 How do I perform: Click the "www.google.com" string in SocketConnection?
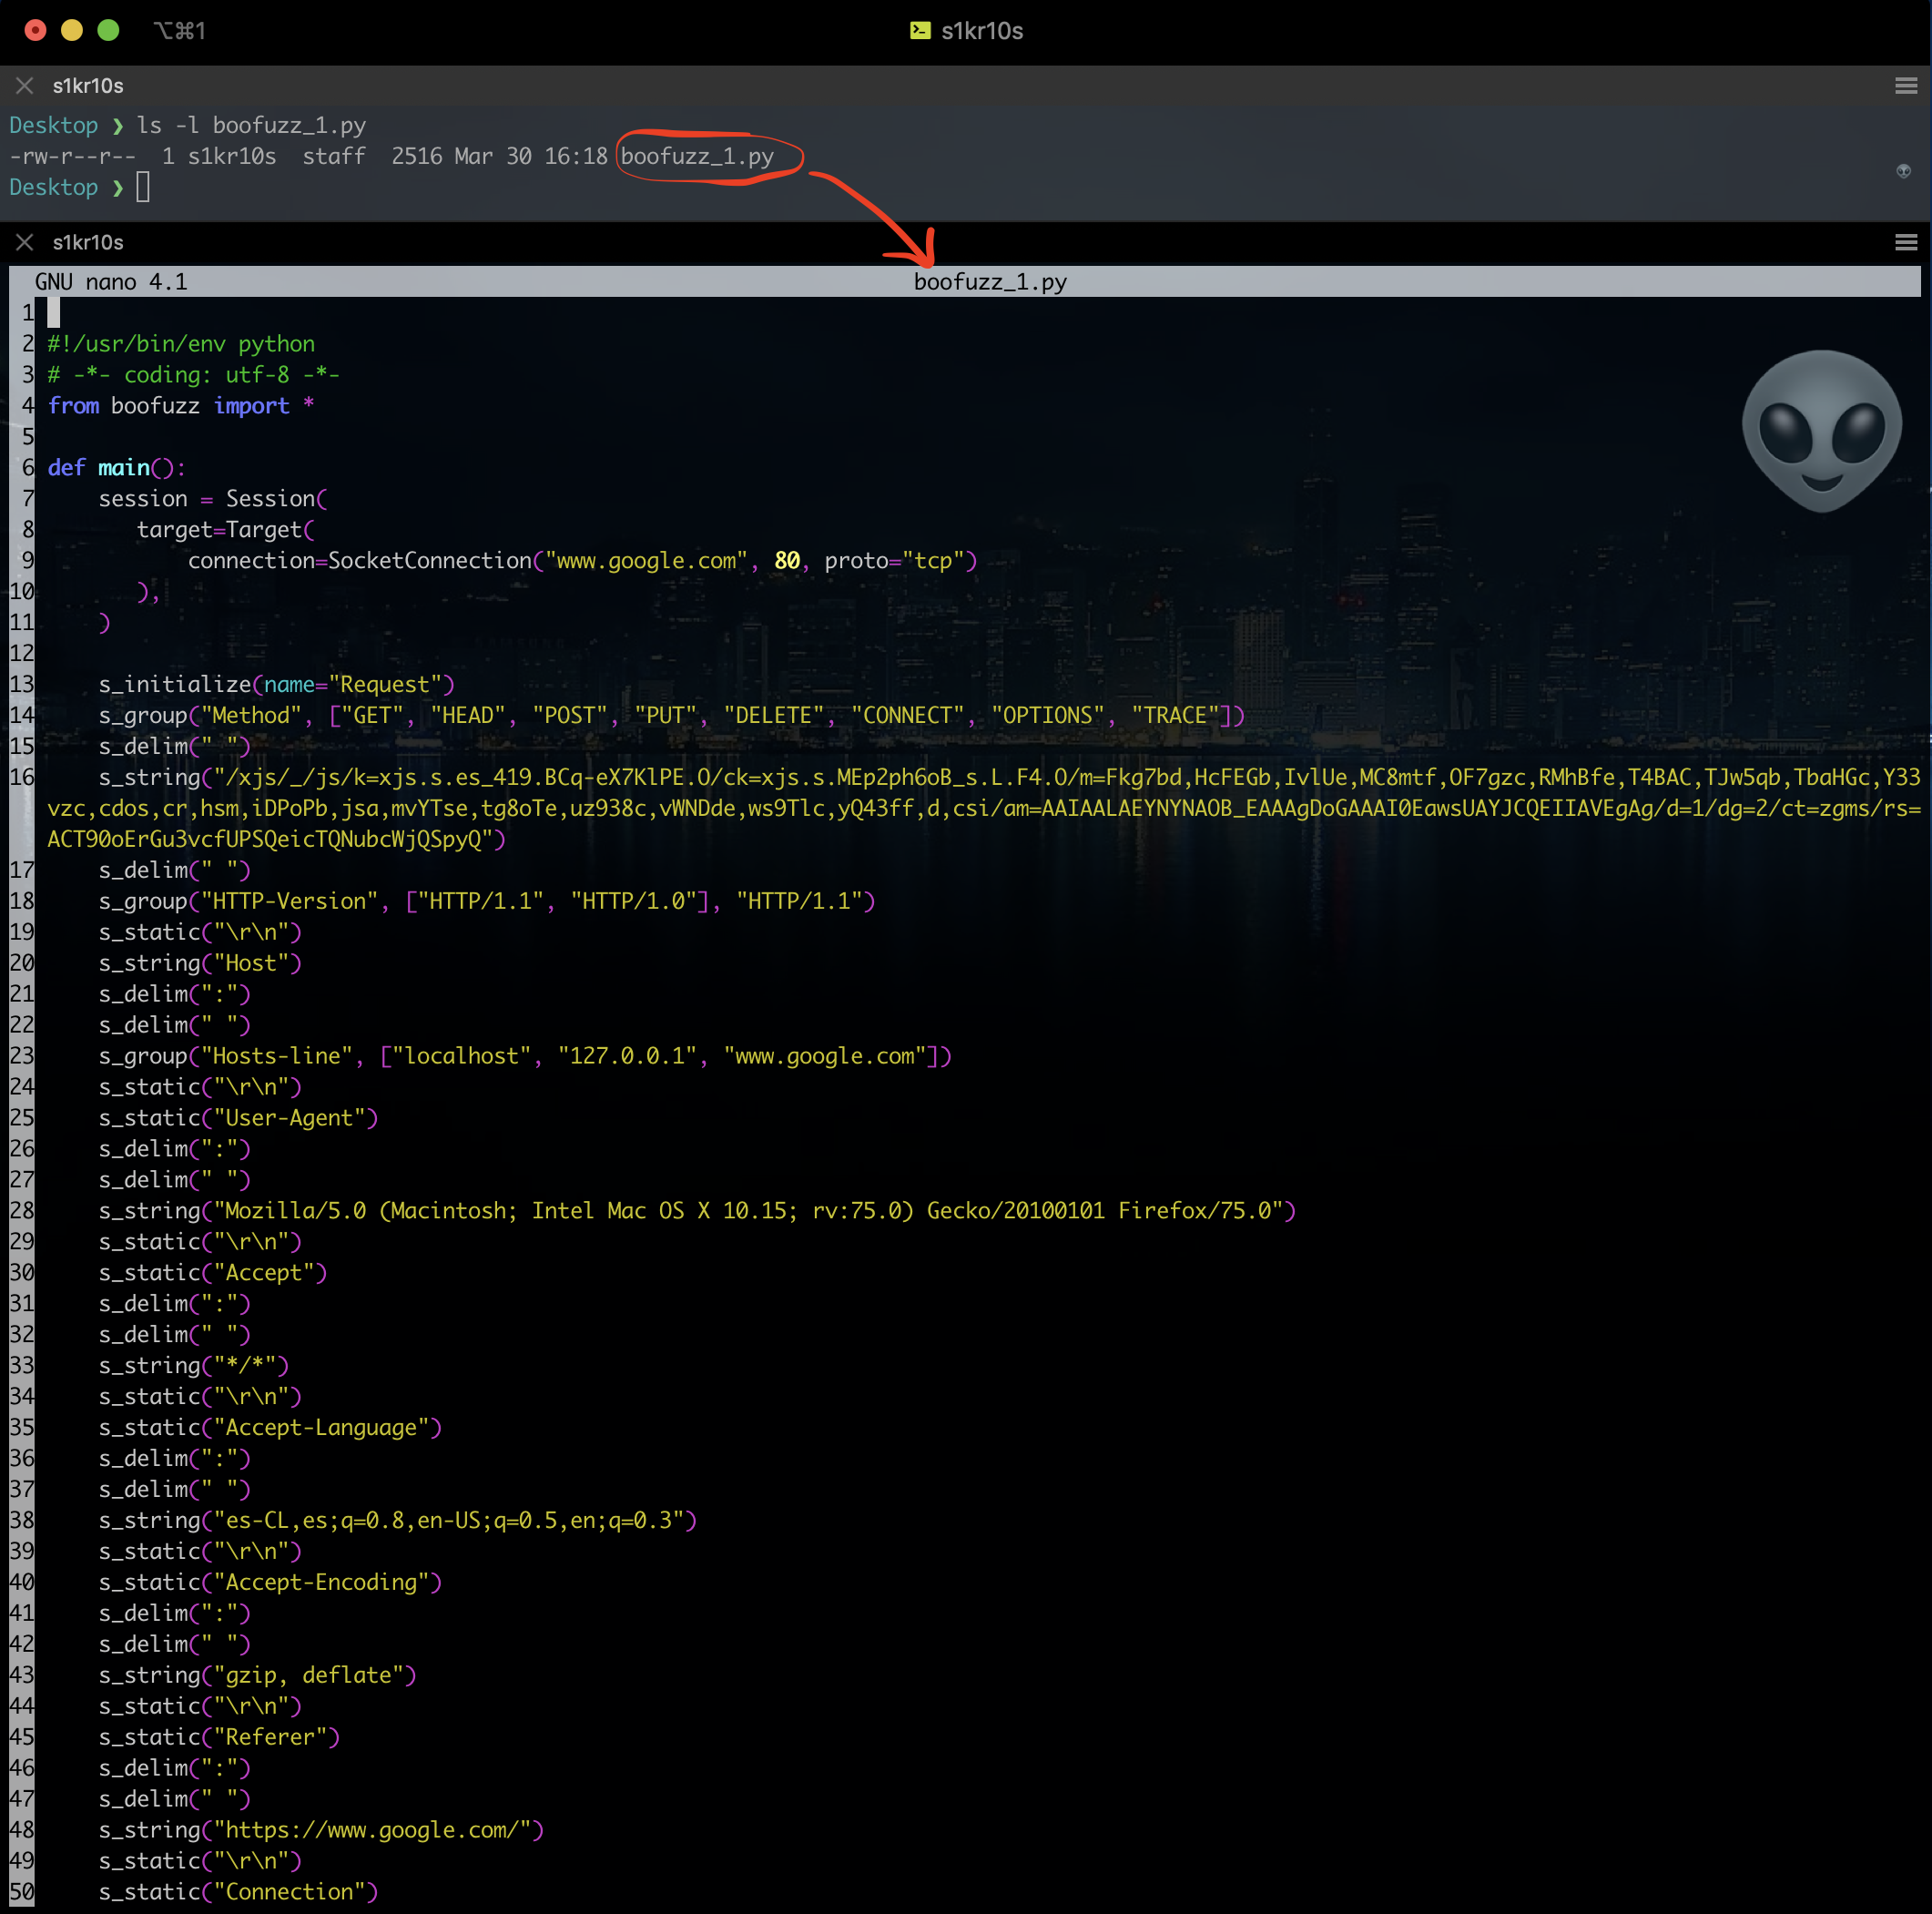tap(646, 561)
